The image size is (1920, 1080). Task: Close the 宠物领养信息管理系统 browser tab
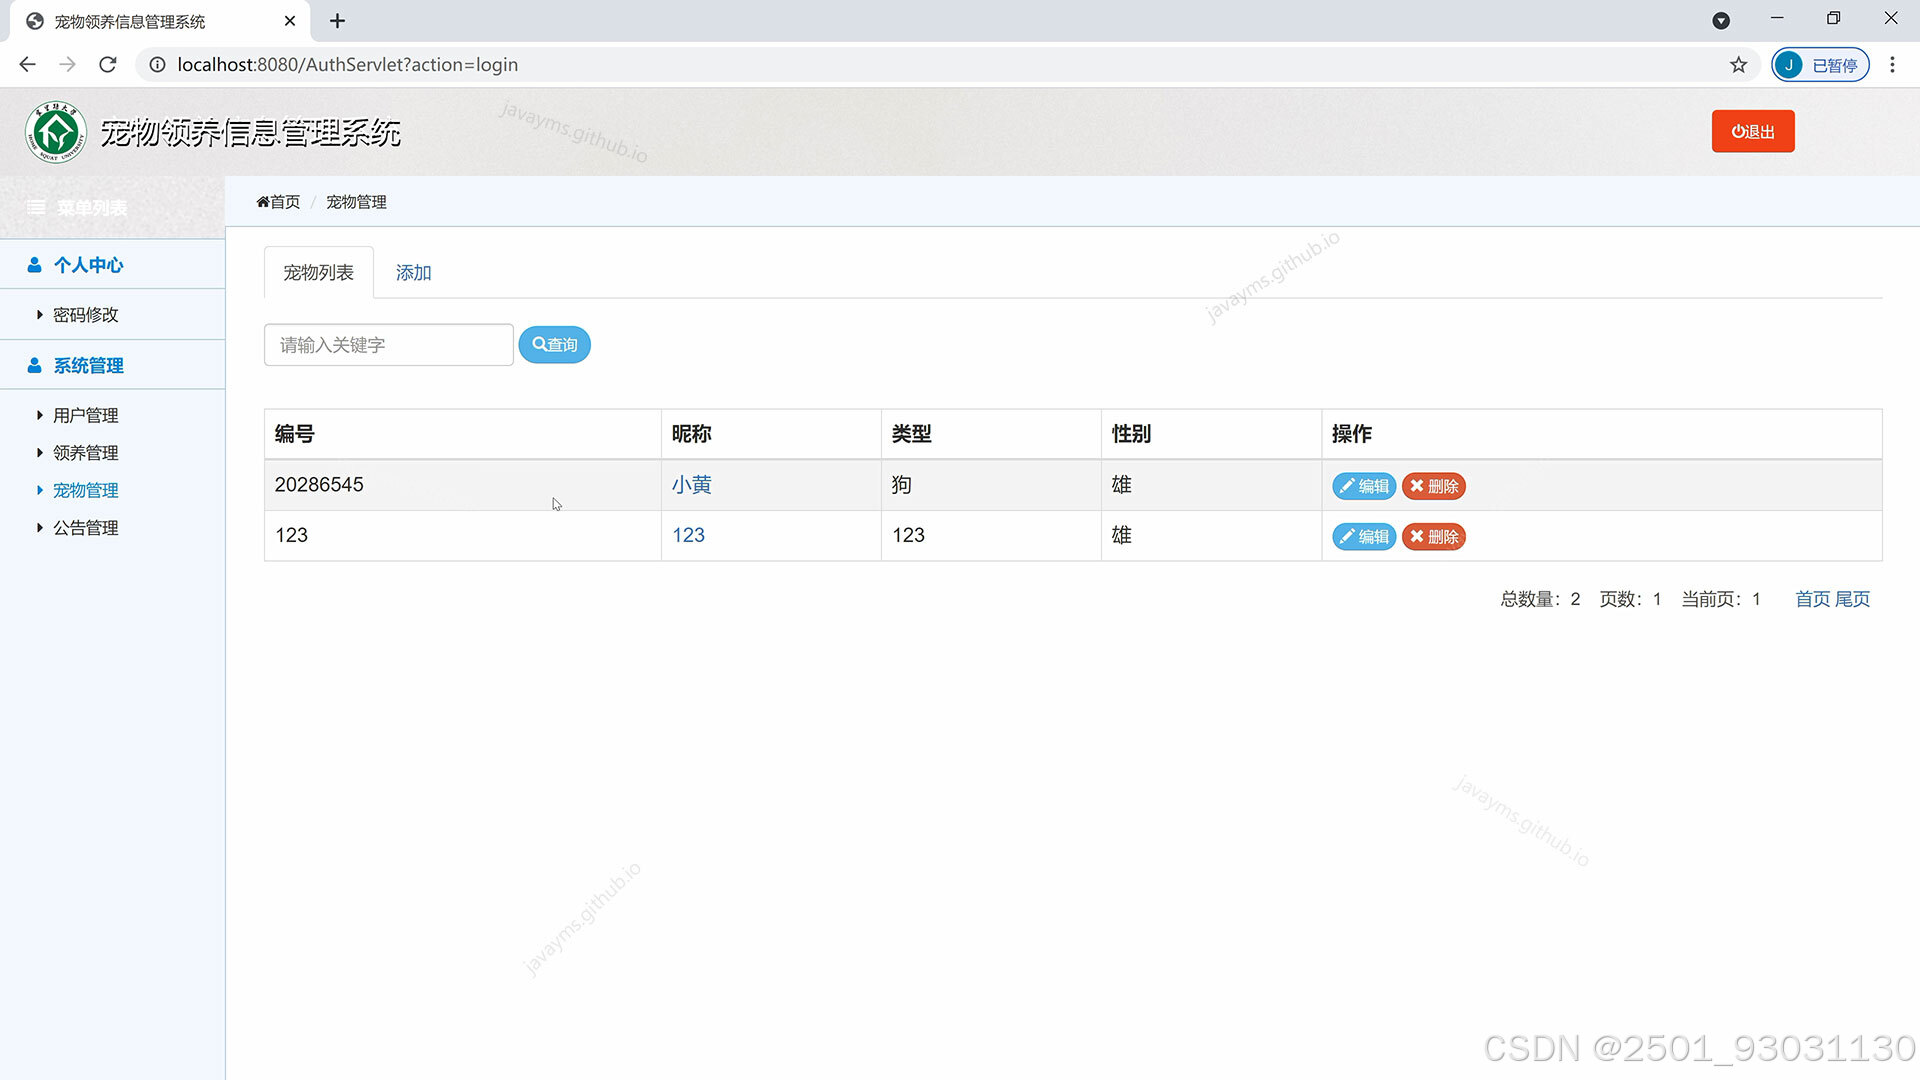[x=290, y=21]
